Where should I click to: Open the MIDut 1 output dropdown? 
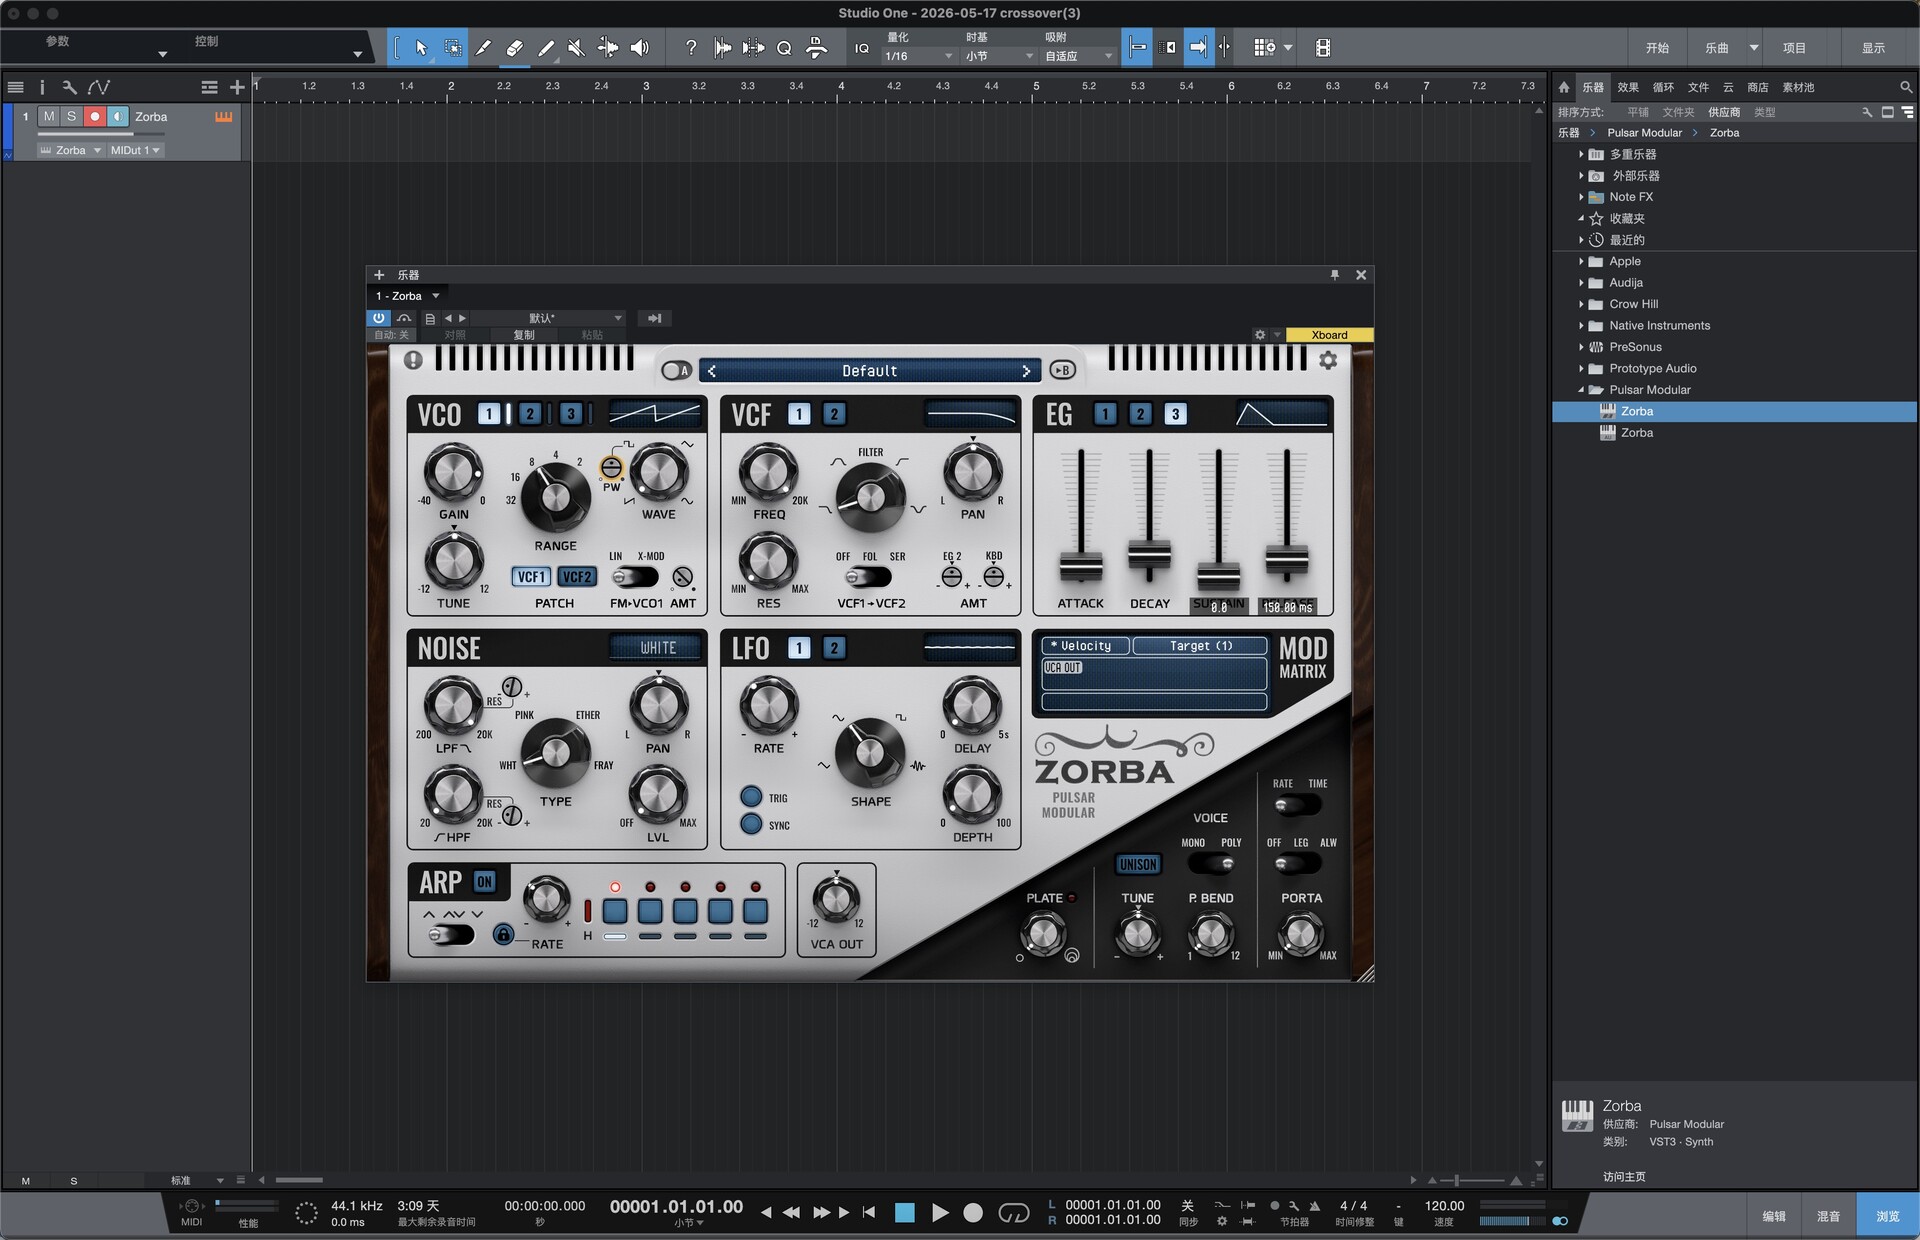(135, 151)
